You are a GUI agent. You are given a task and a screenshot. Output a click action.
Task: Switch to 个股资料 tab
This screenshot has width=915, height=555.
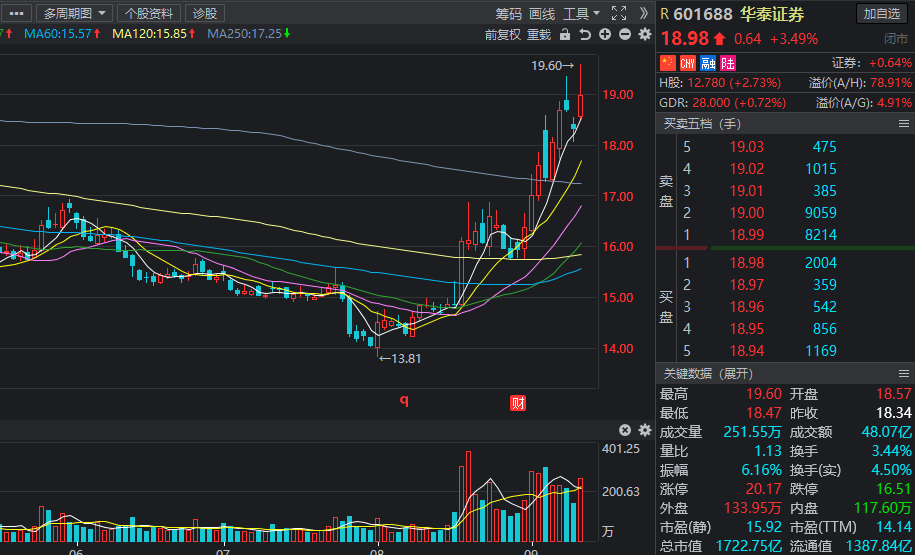(x=149, y=13)
